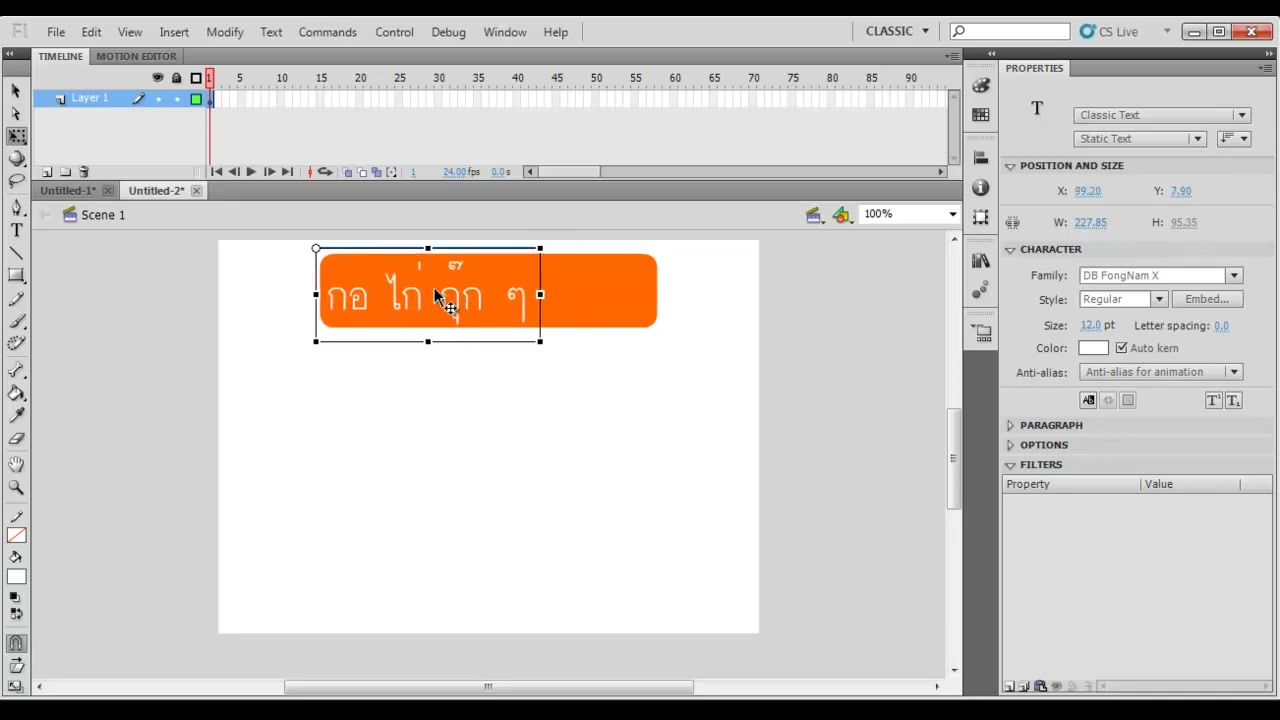
Task: Open the Color panel palette icon
Action: tap(981, 87)
